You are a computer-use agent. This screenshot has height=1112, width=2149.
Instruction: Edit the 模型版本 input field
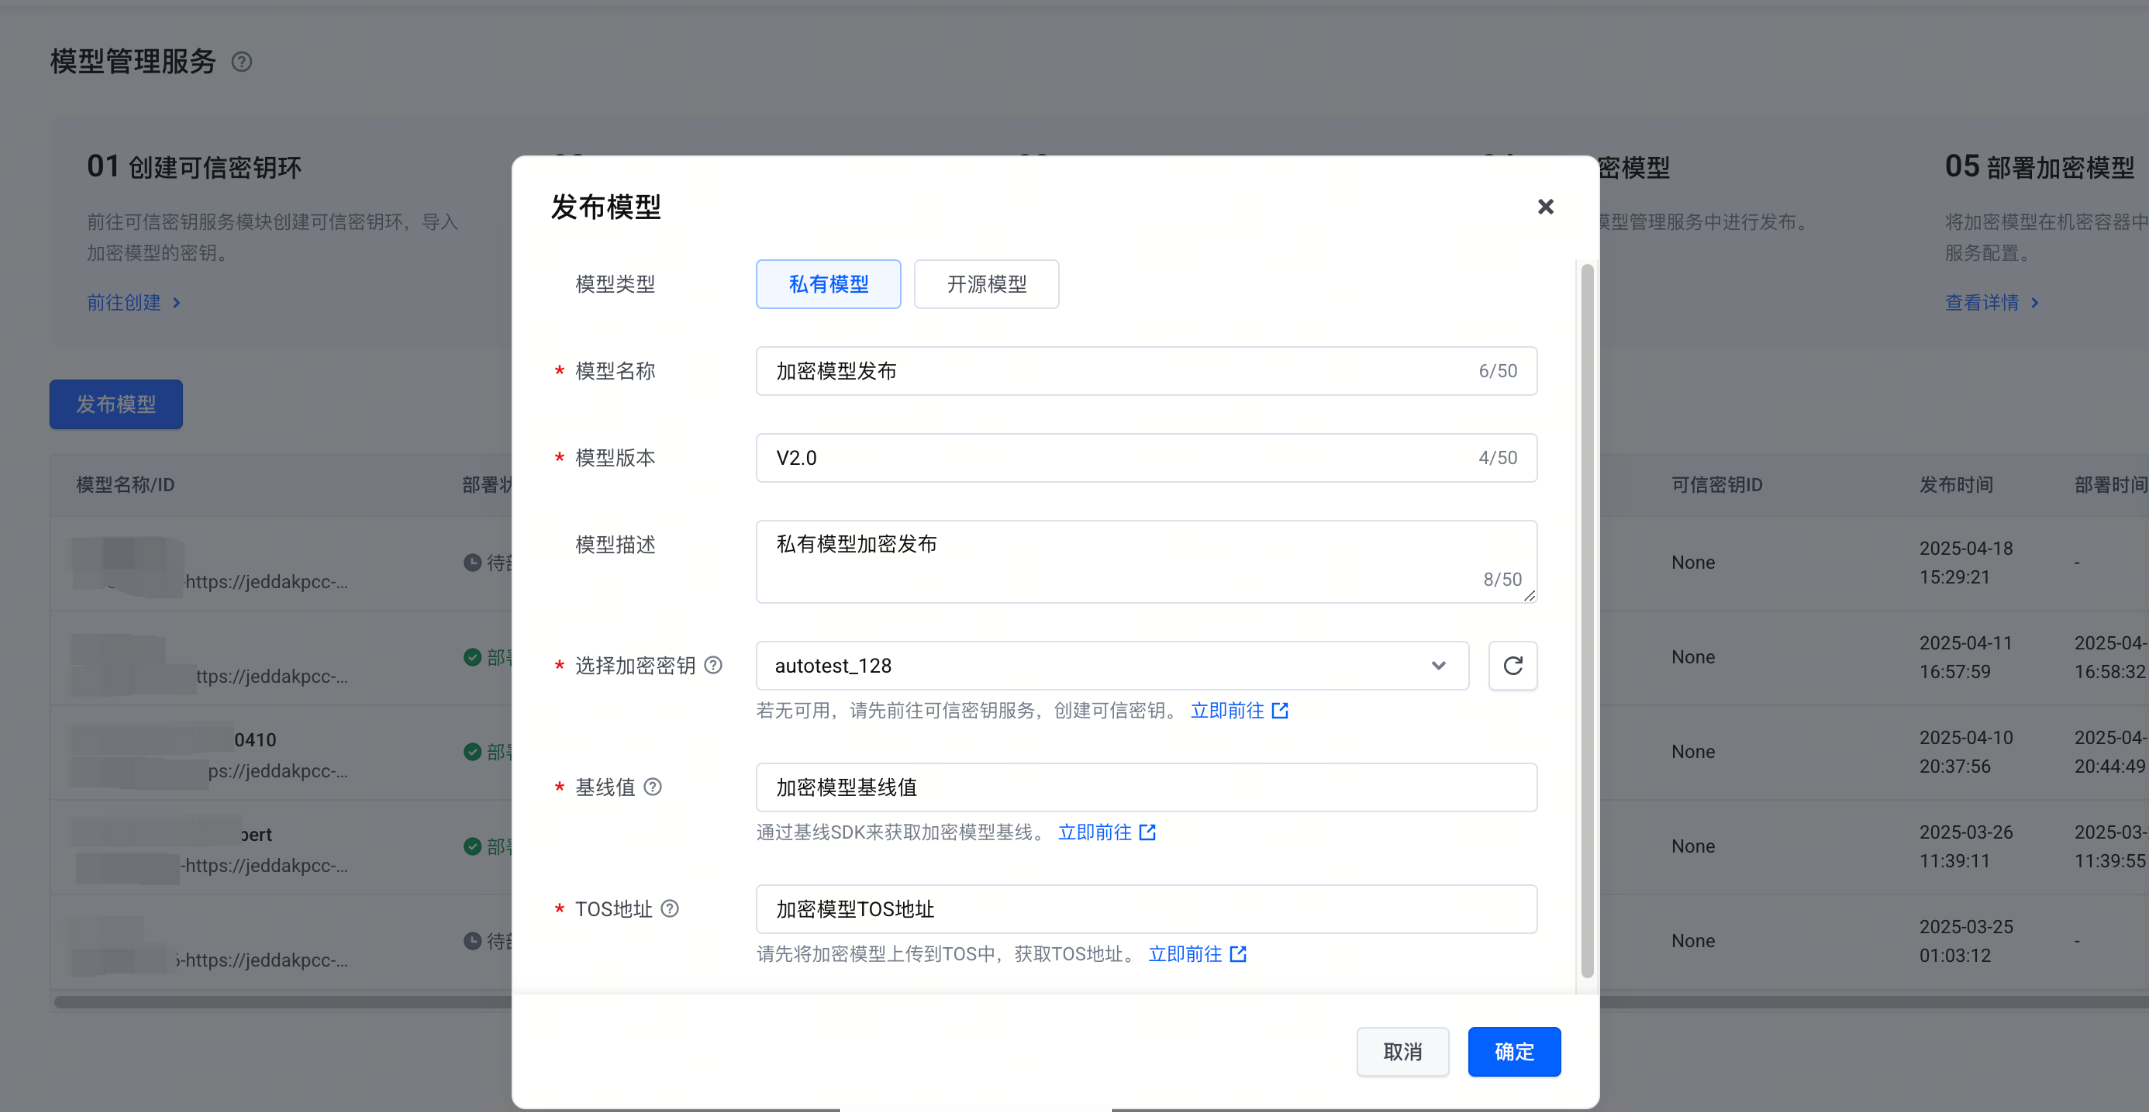coord(1146,458)
